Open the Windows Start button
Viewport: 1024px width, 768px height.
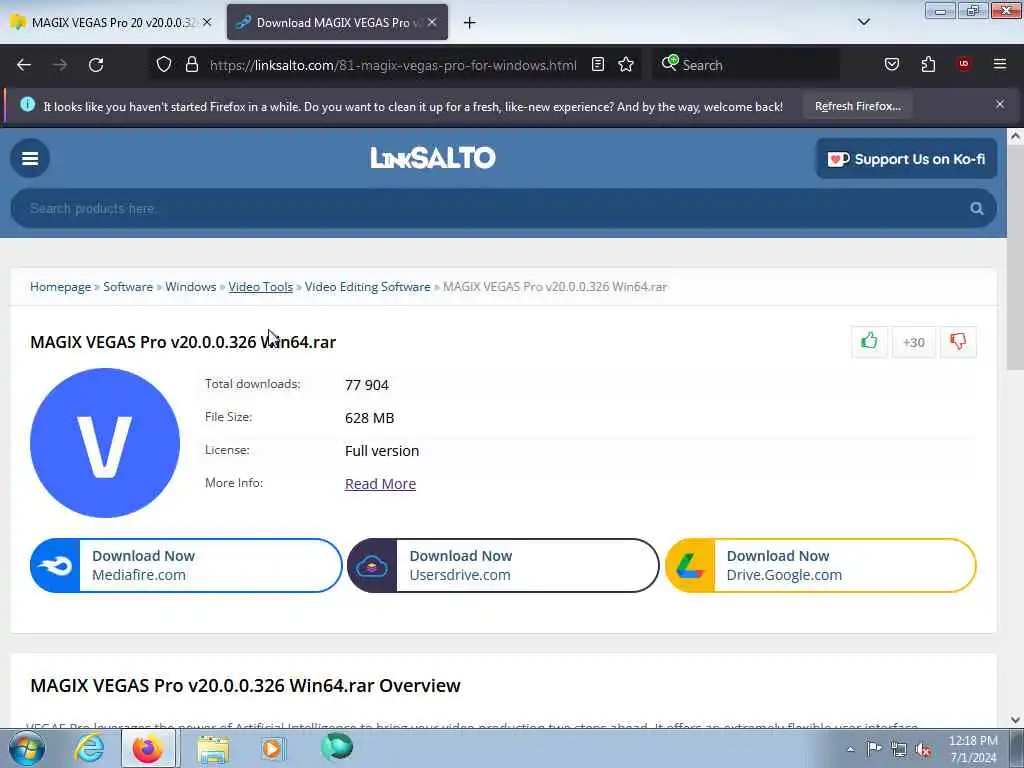pos(26,748)
